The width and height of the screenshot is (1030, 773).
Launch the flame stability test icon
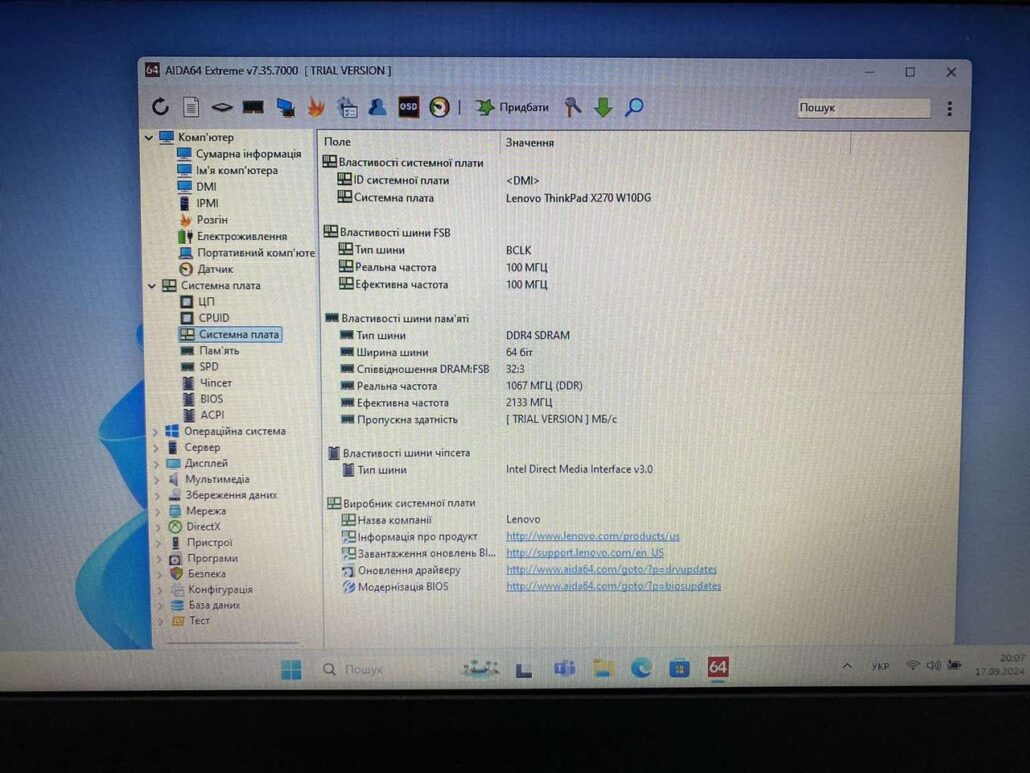[x=316, y=107]
